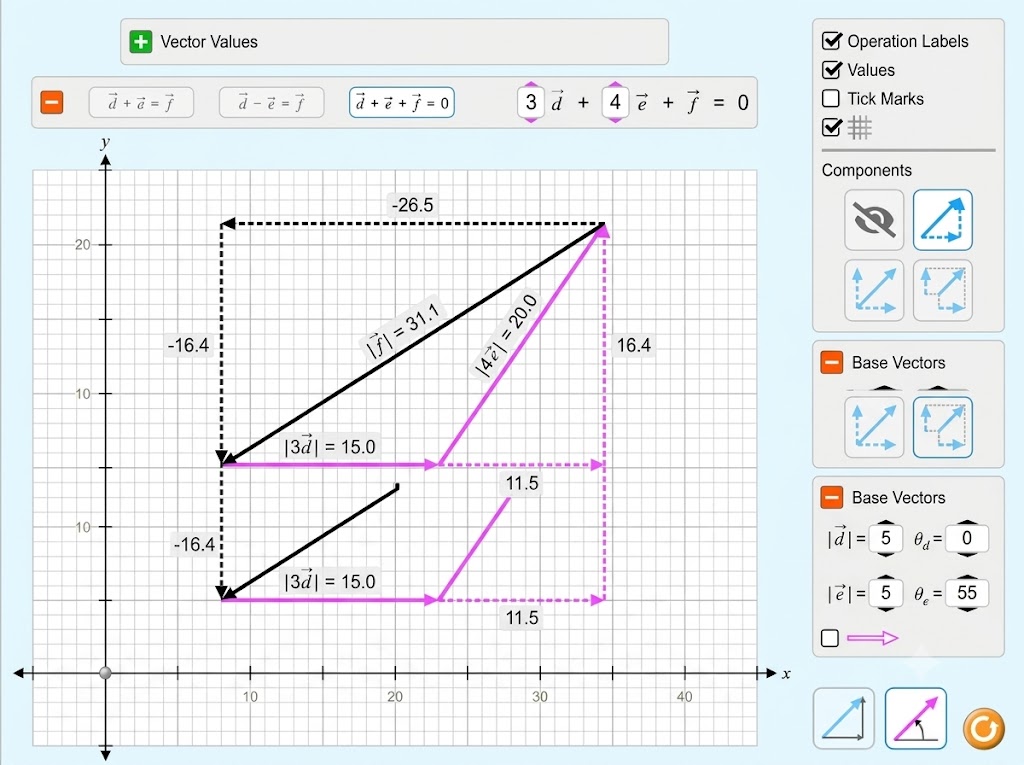
Task: Select the d + e = f equation
Action: pos(141,103)
